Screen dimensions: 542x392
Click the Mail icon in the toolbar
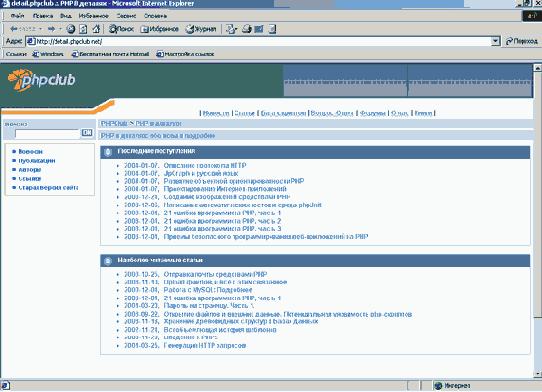[x=231, y=29]
